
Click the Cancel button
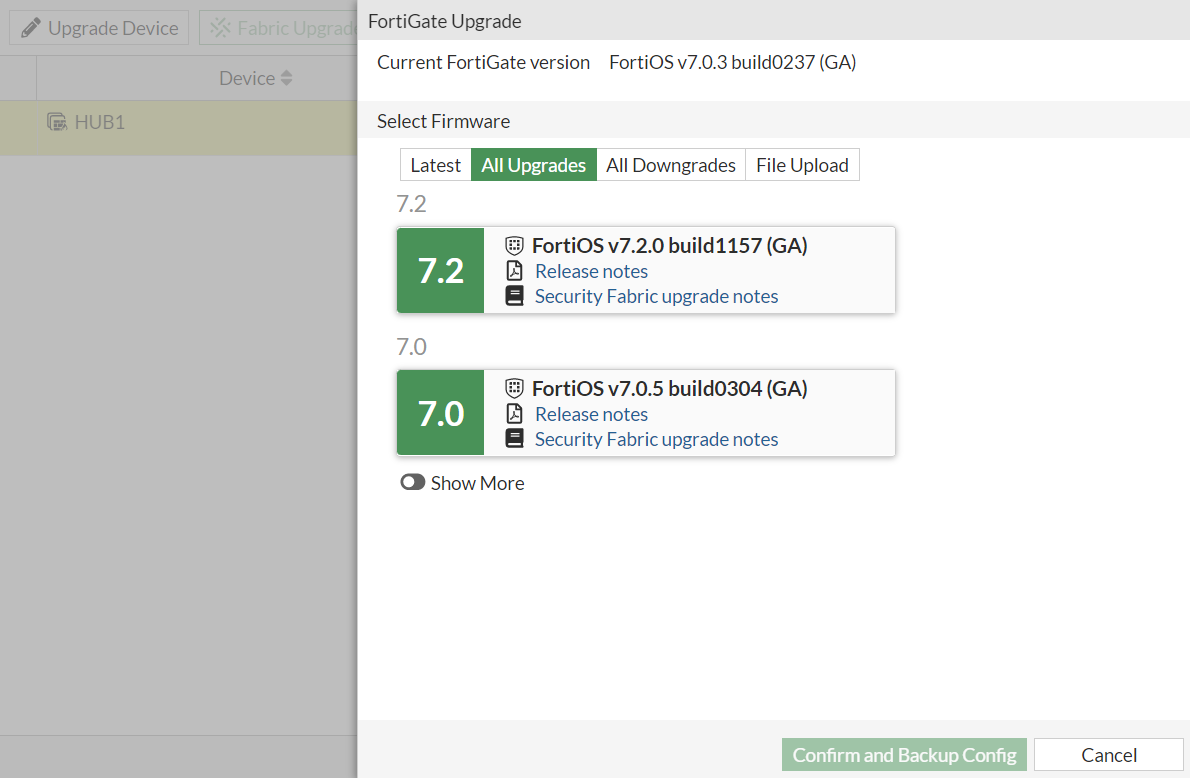tap(1108, 755)
